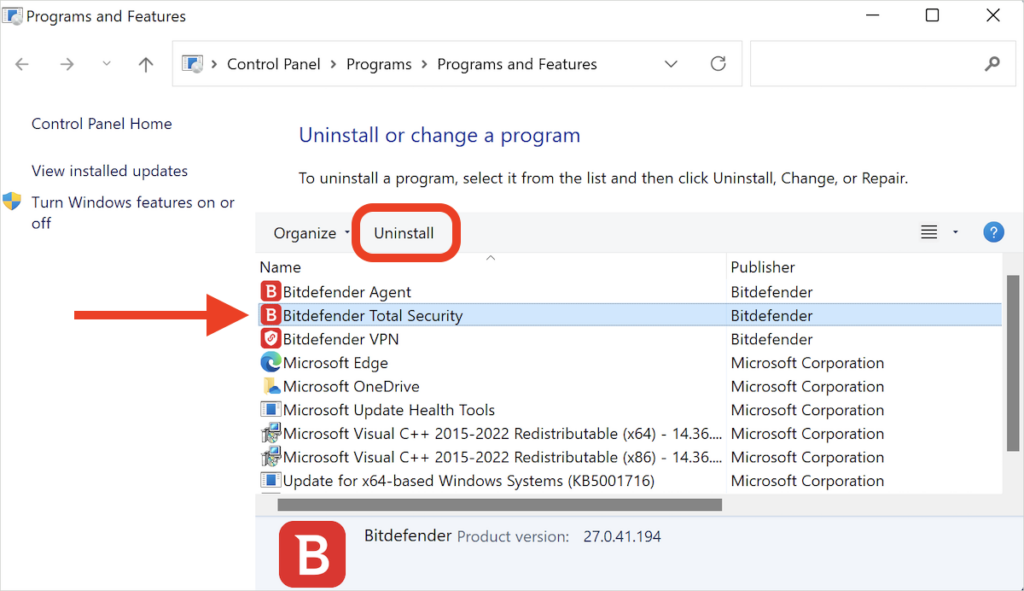Expand the address bar dropdown chevron
Image resolution: width=1024 pixels, height=591 pixels.
tap(671, 63)
